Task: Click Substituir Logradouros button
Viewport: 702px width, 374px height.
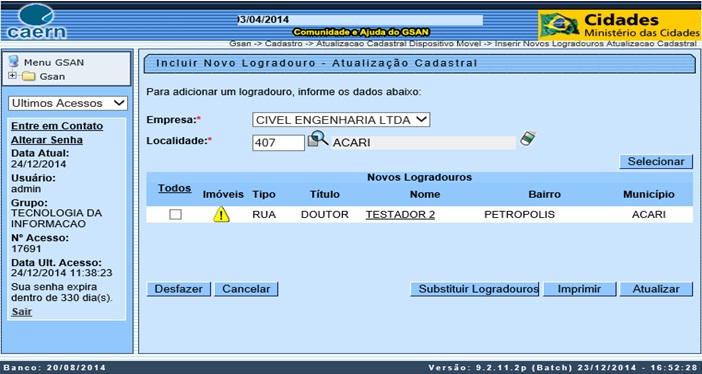Action: 475,289
